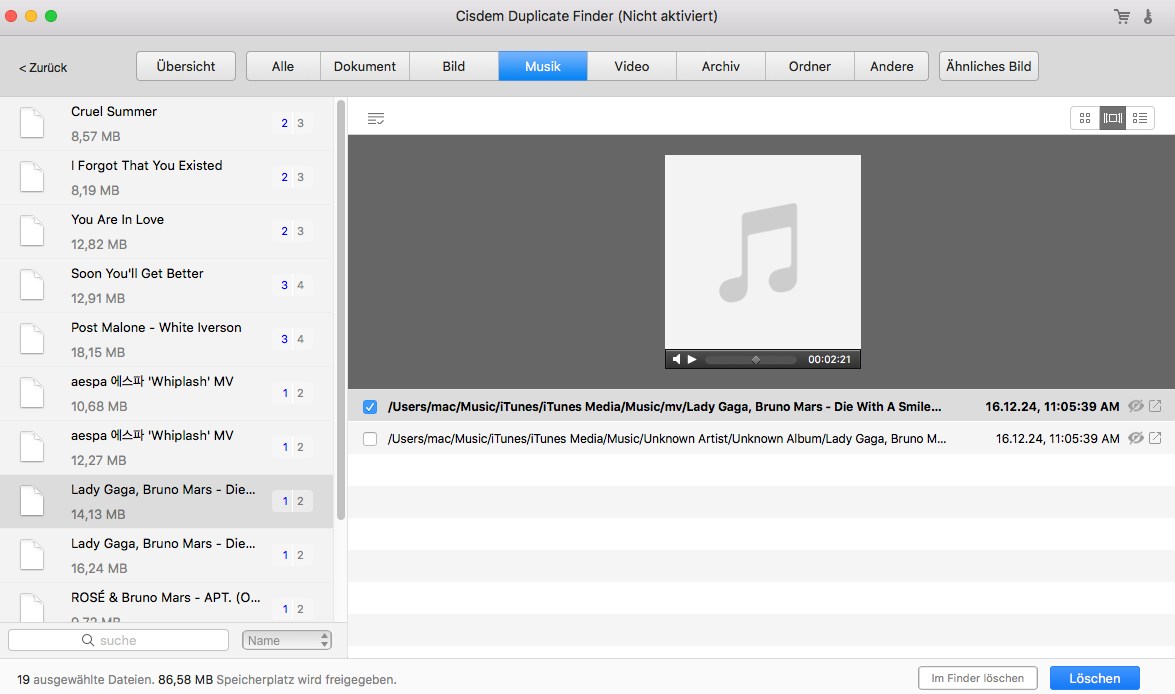Viewport: 1175px width, 694px height.
Task: Mute the audio preview speaker
Action: click(x=677, y=359)
